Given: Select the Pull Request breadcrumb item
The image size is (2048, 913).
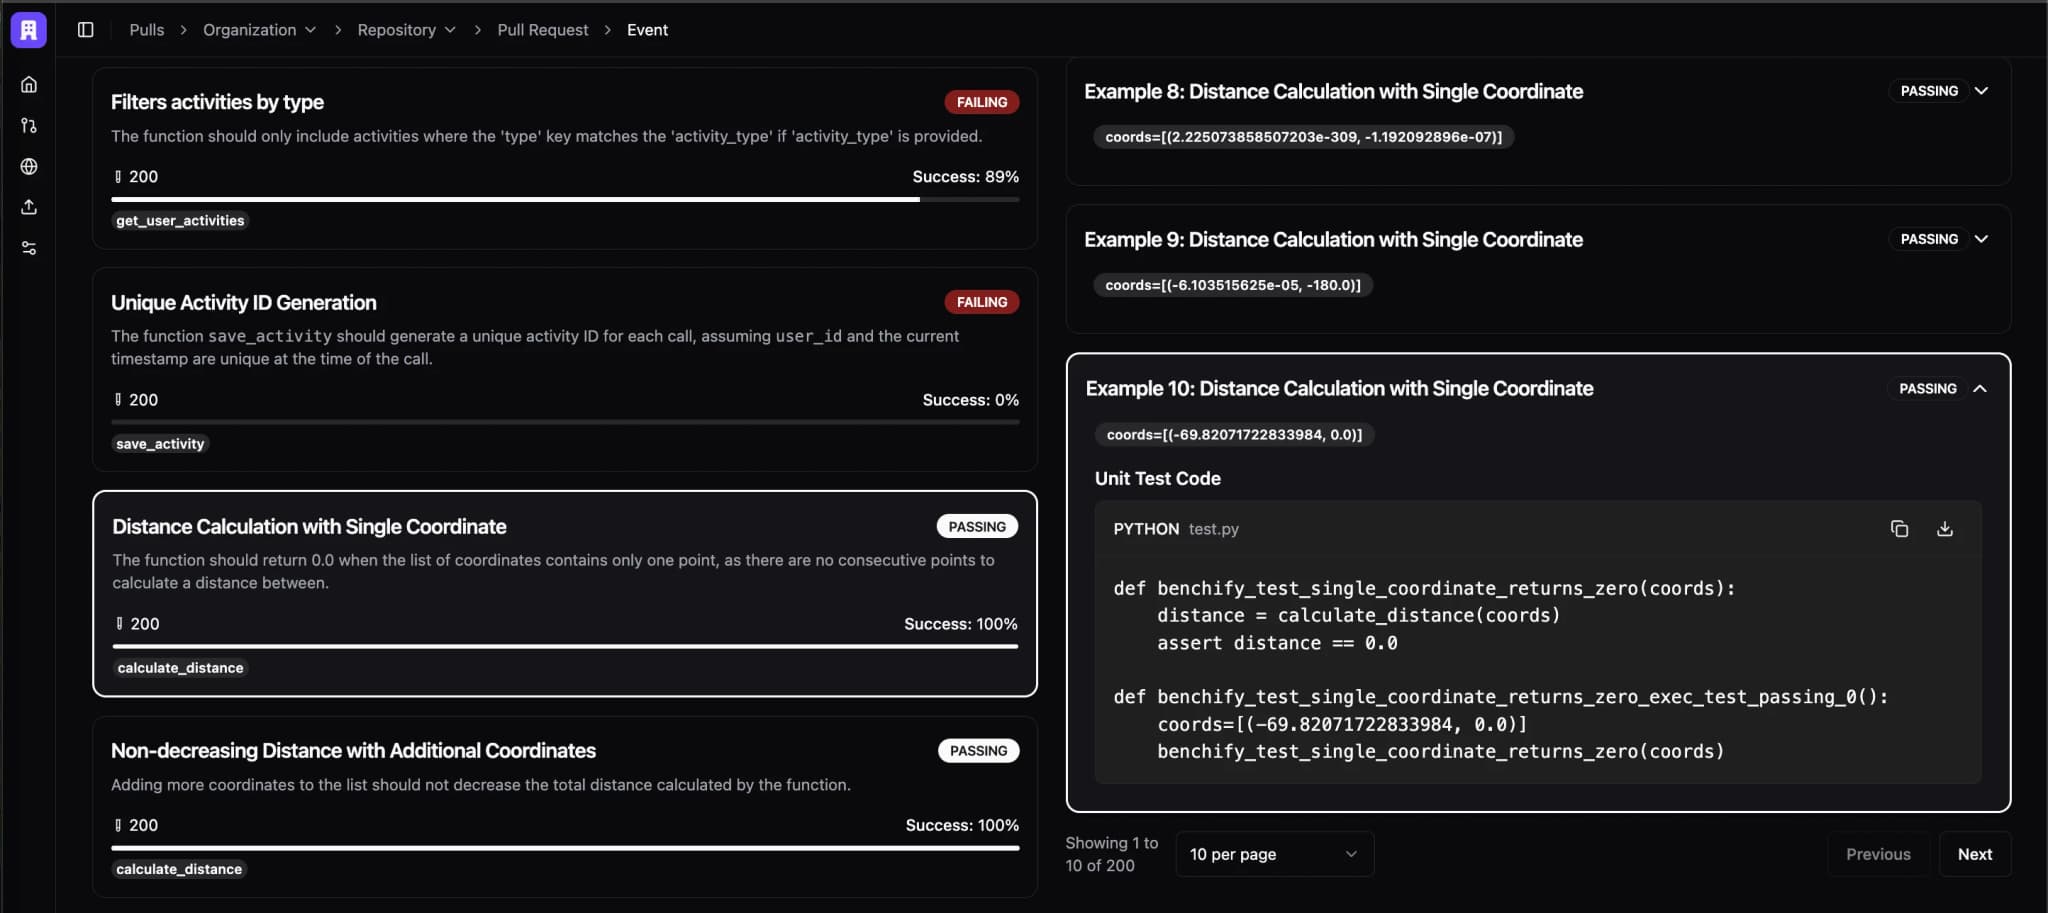Looking at the screenshot, I should pyautogui.click(x=543, y=29).
